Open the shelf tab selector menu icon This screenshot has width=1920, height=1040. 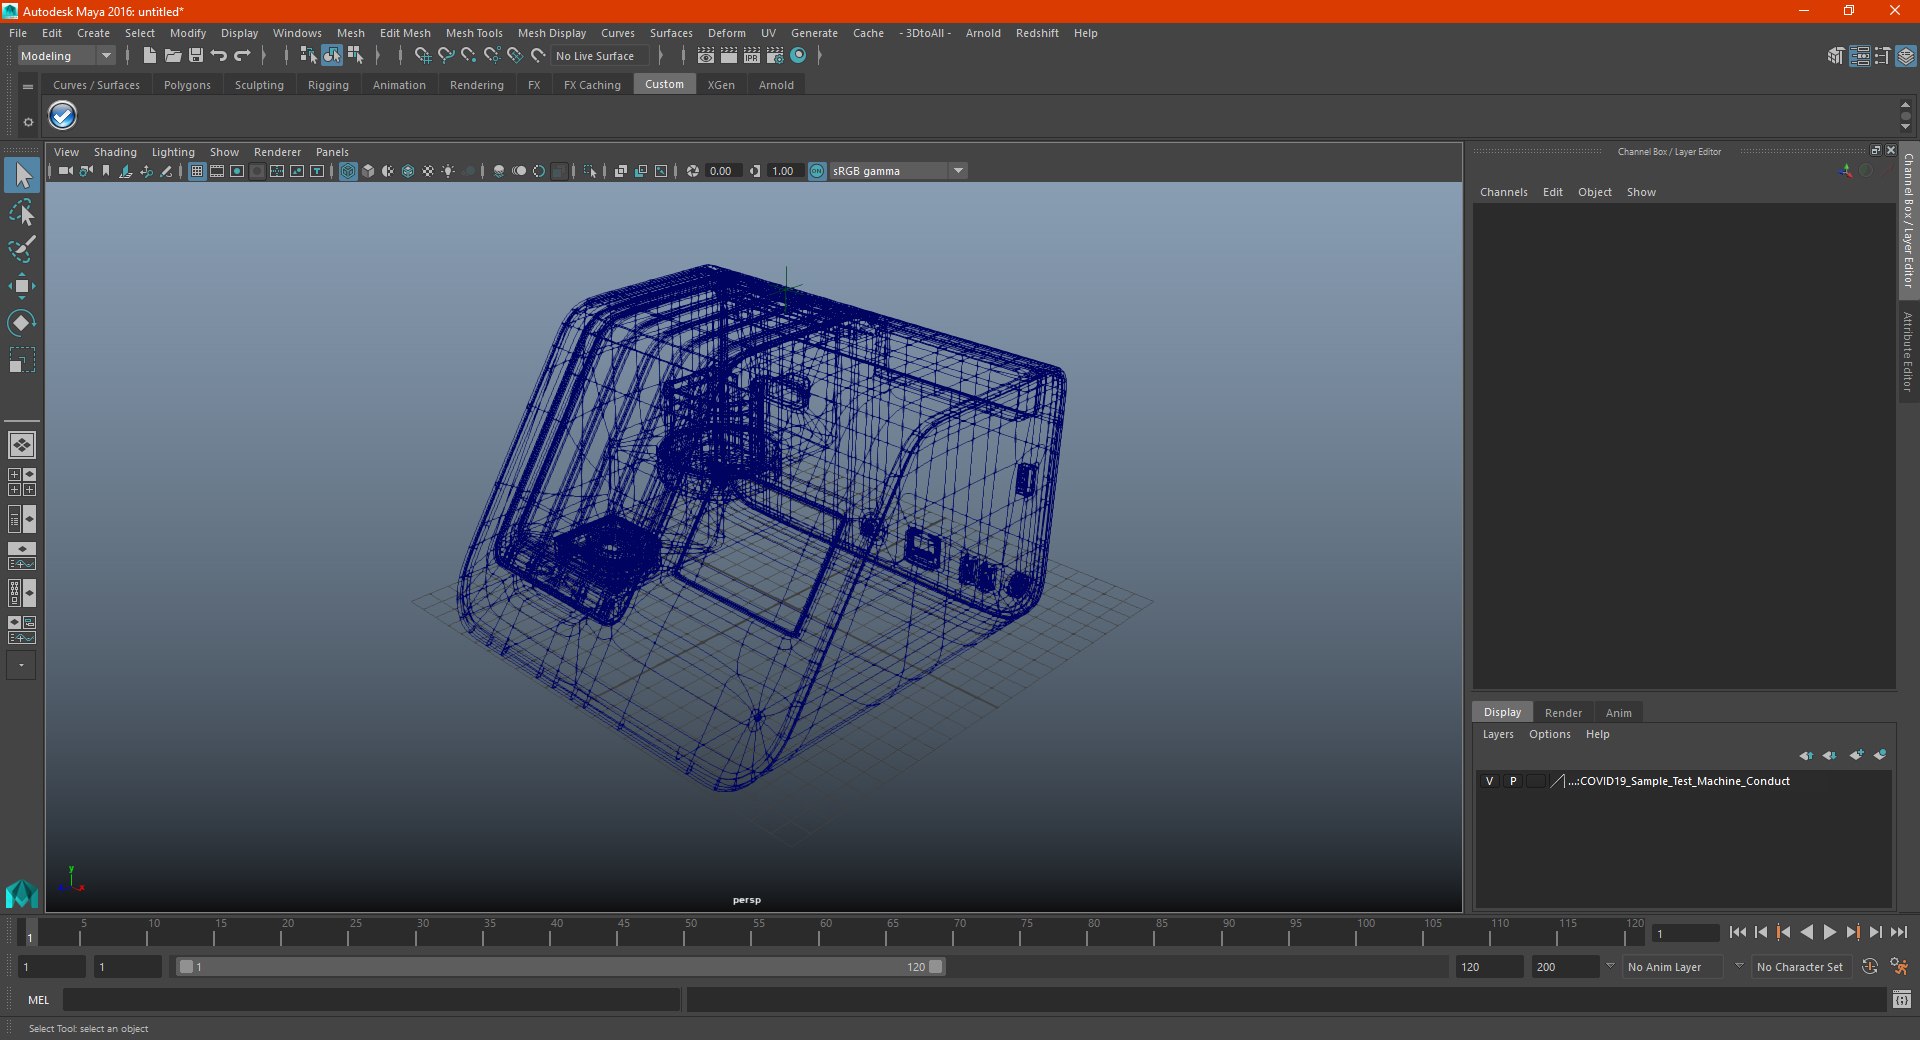click(28, 87)
